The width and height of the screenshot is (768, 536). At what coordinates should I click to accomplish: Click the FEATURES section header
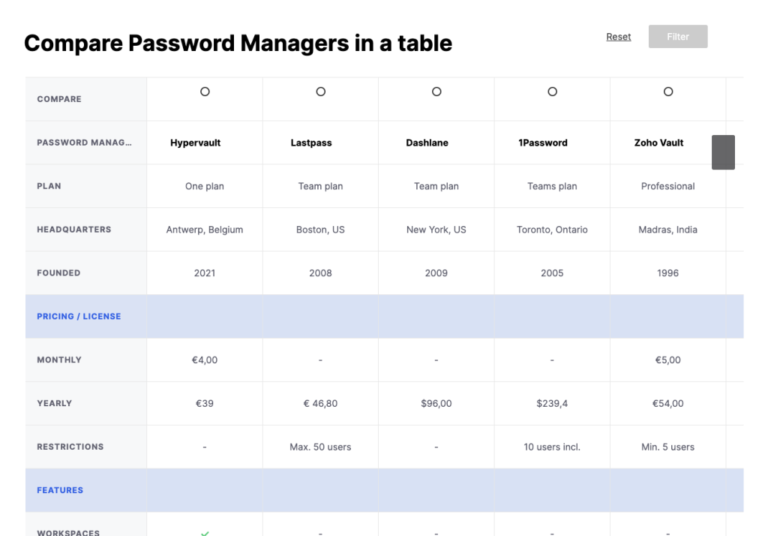tap(60, 490)
